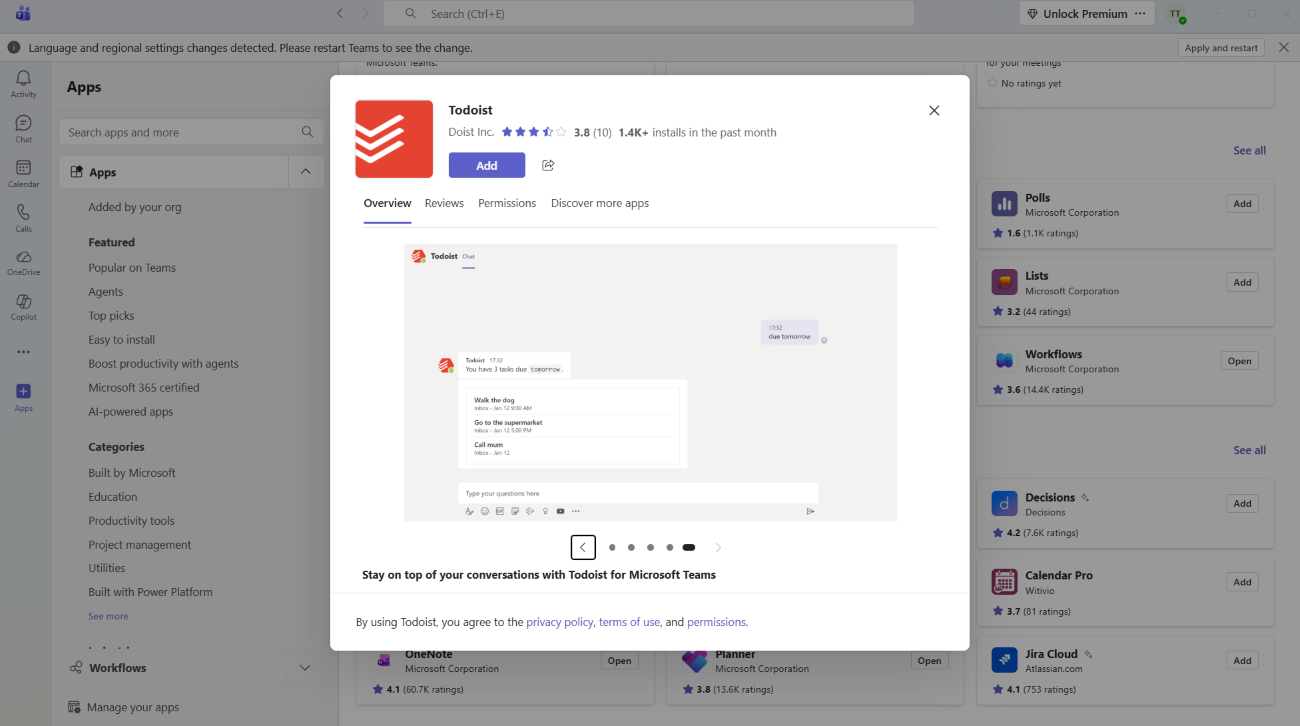This screenshot has width=1300, height=726.
Task: Jump to third screenshot dot
Action: (x=650, y=547)
